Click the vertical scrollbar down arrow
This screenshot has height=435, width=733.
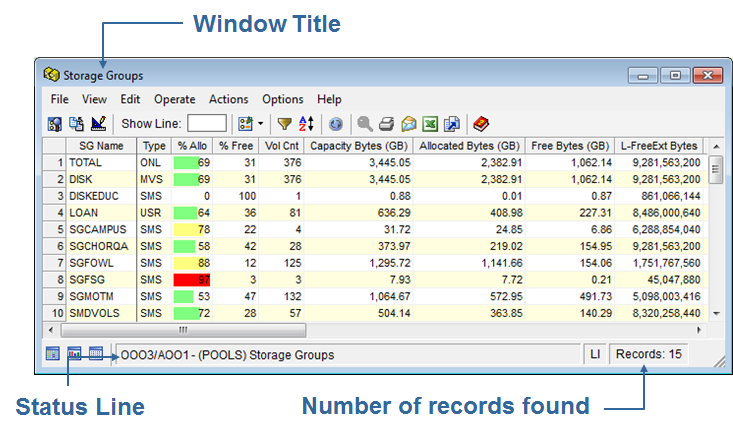pyautogui.click(x=715, y=313)
